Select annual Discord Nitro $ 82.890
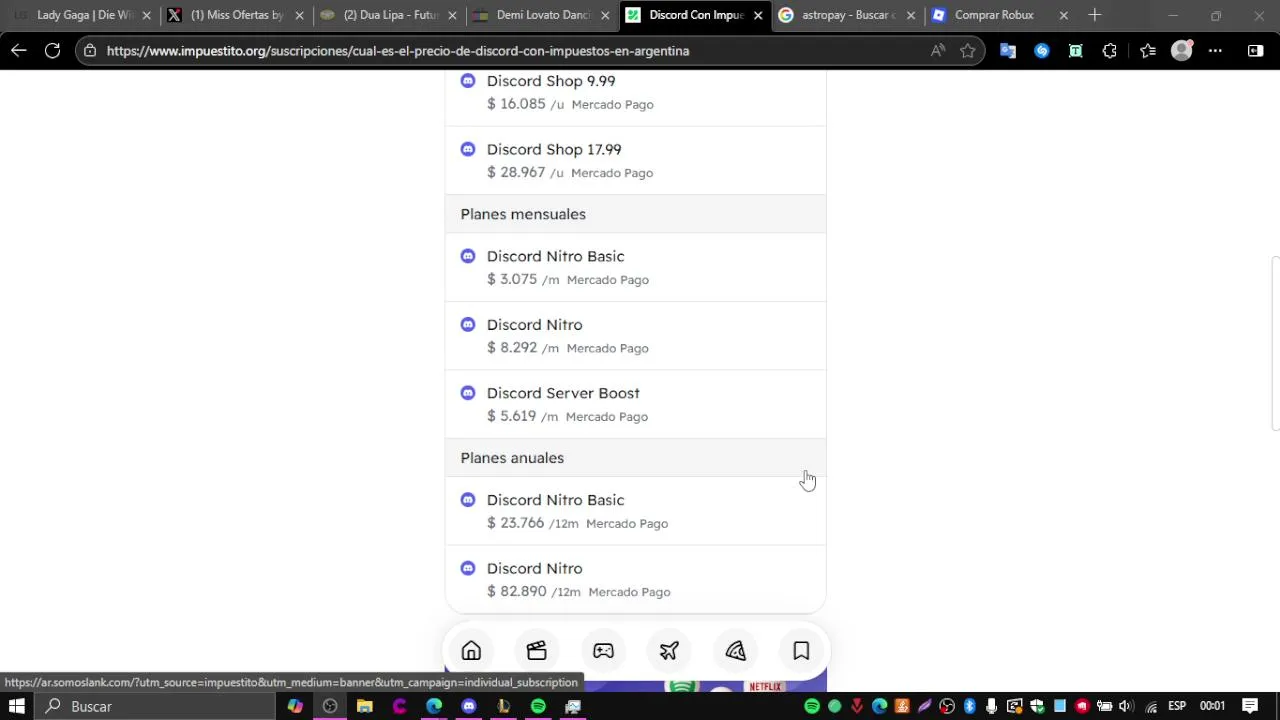1280x720 pixels. [x=635, y=579]
